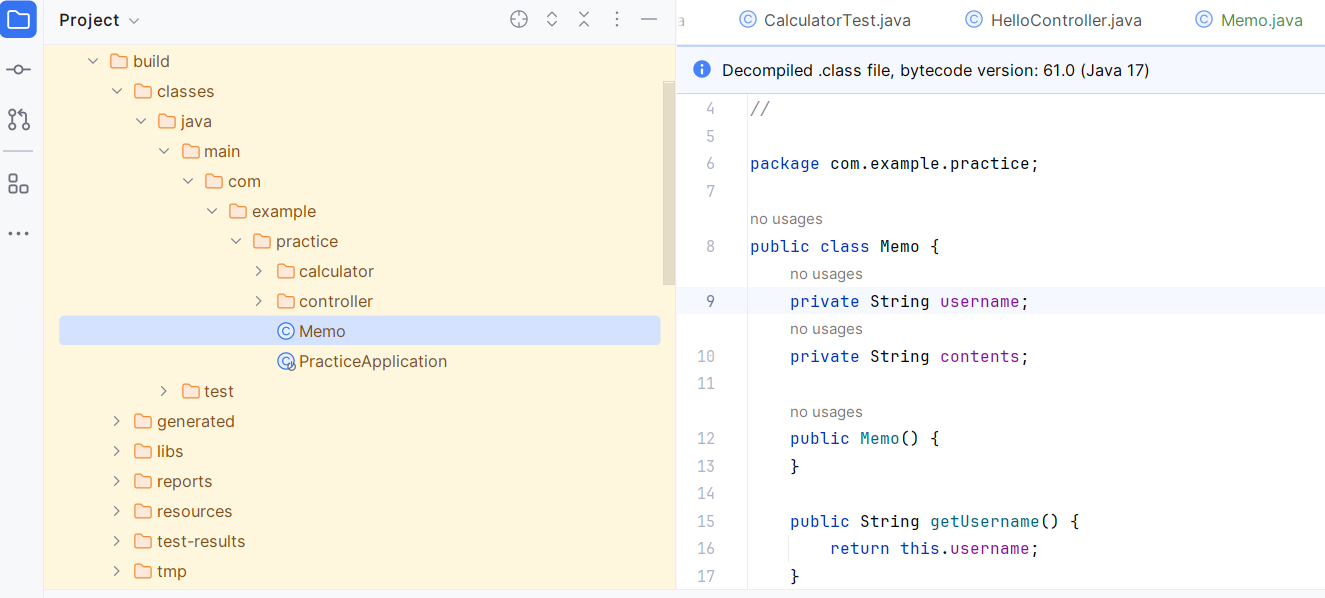The height and width of the screenshot is (598, 1325).
Task: Click 'no usages' hint above Memo constructor
Action: 826,412
